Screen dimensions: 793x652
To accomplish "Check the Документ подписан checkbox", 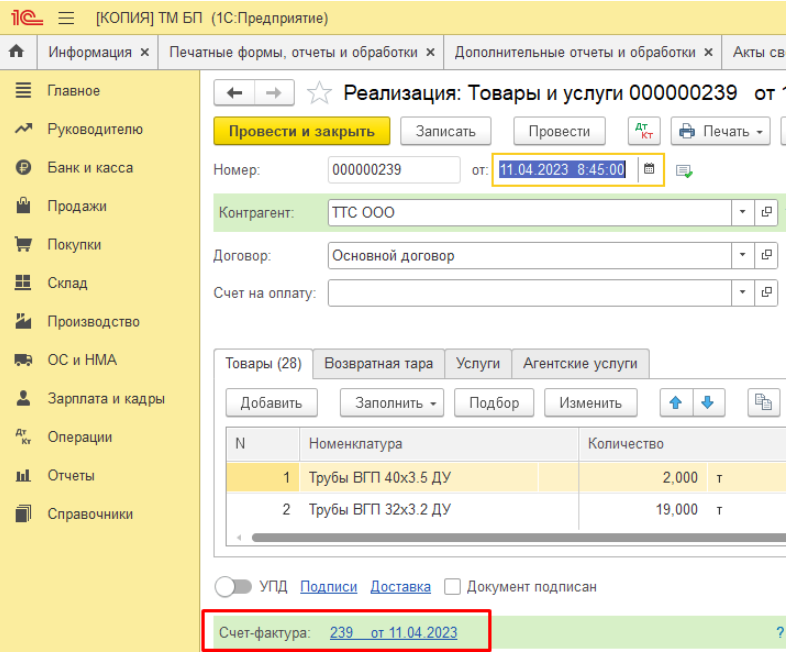I will pos(452,587).
